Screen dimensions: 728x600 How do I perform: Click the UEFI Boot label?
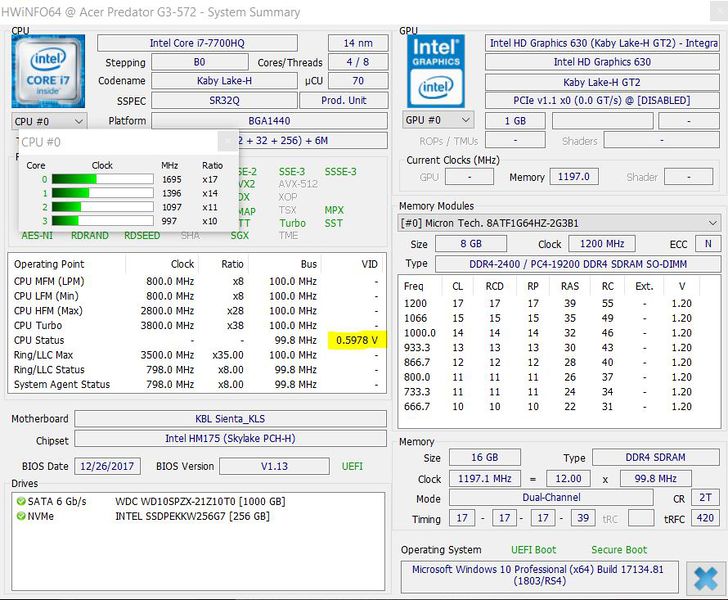click(533, 550)
